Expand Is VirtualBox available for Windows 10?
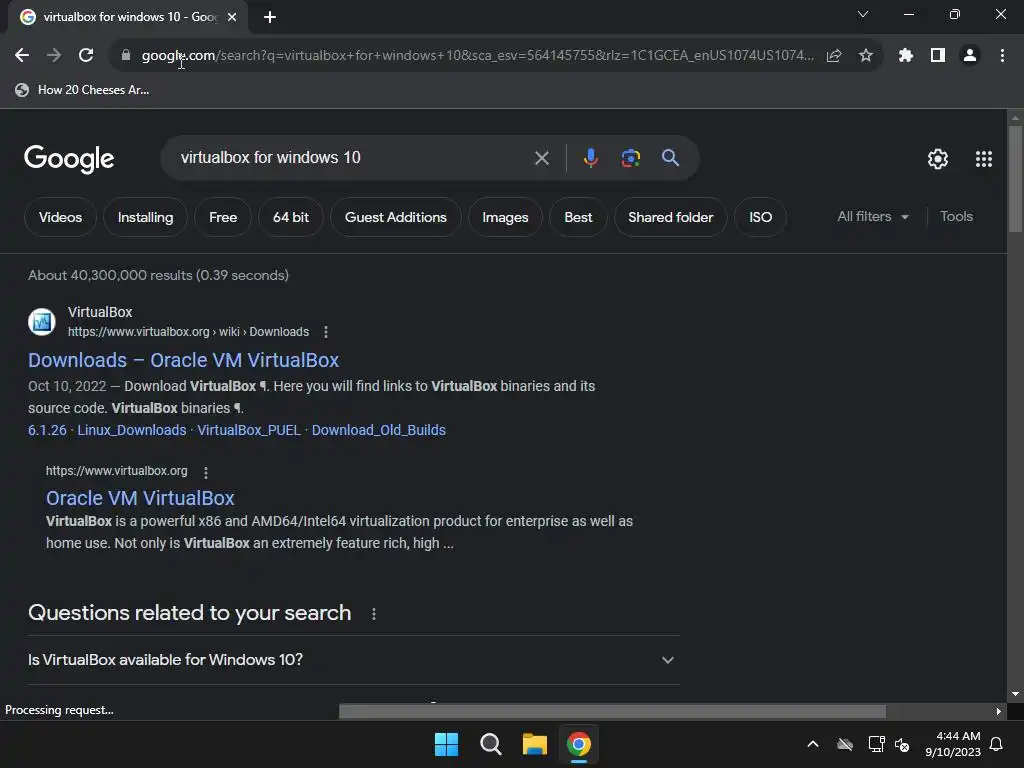1024x768 pixels. [353, 660]
